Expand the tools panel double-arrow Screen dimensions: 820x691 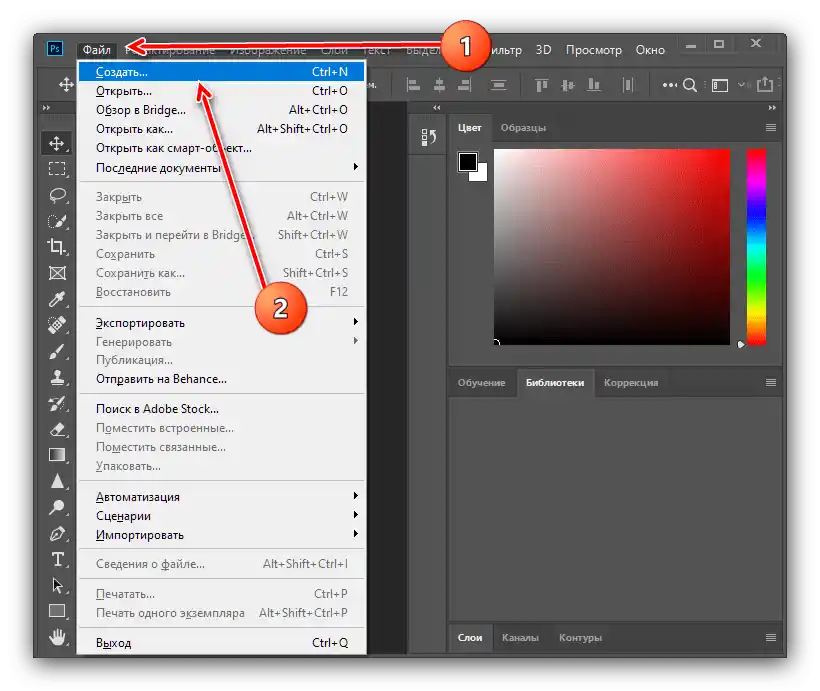point(47,107)
